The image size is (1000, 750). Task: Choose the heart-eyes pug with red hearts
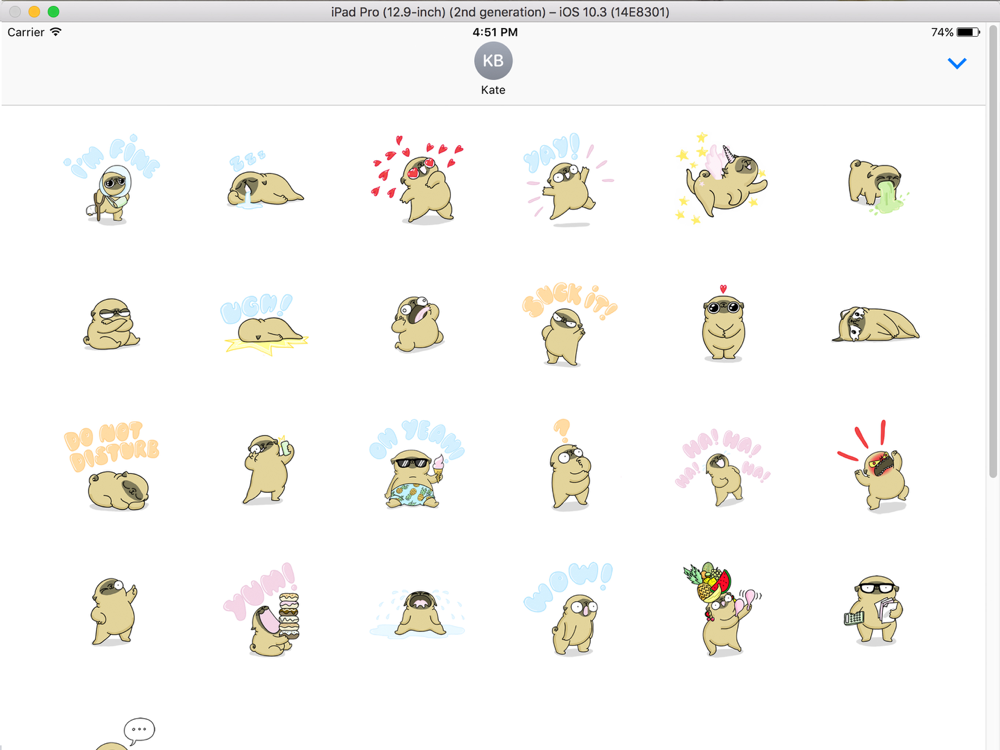point(418,179)
